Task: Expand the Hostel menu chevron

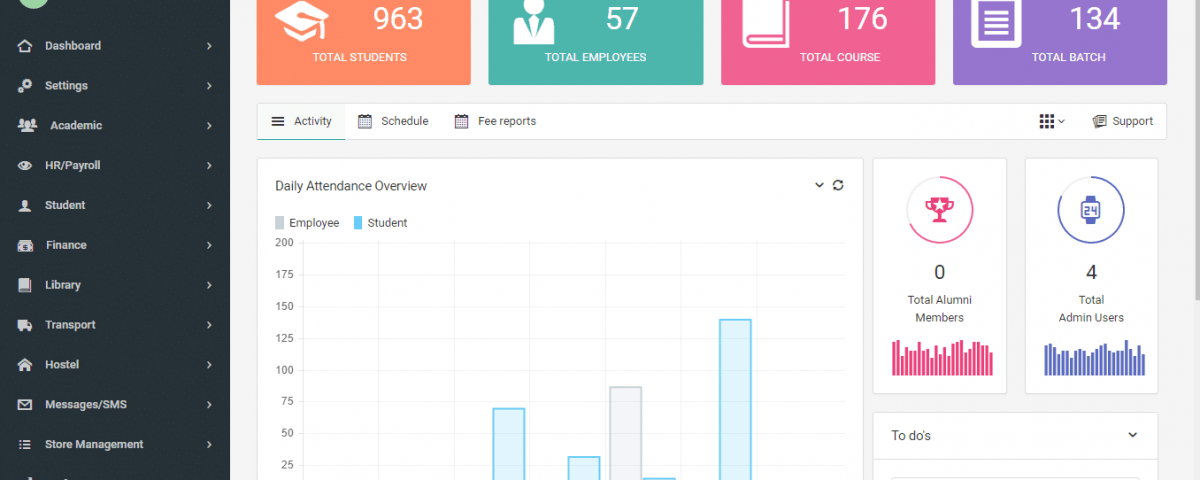Action: (209, 365)
